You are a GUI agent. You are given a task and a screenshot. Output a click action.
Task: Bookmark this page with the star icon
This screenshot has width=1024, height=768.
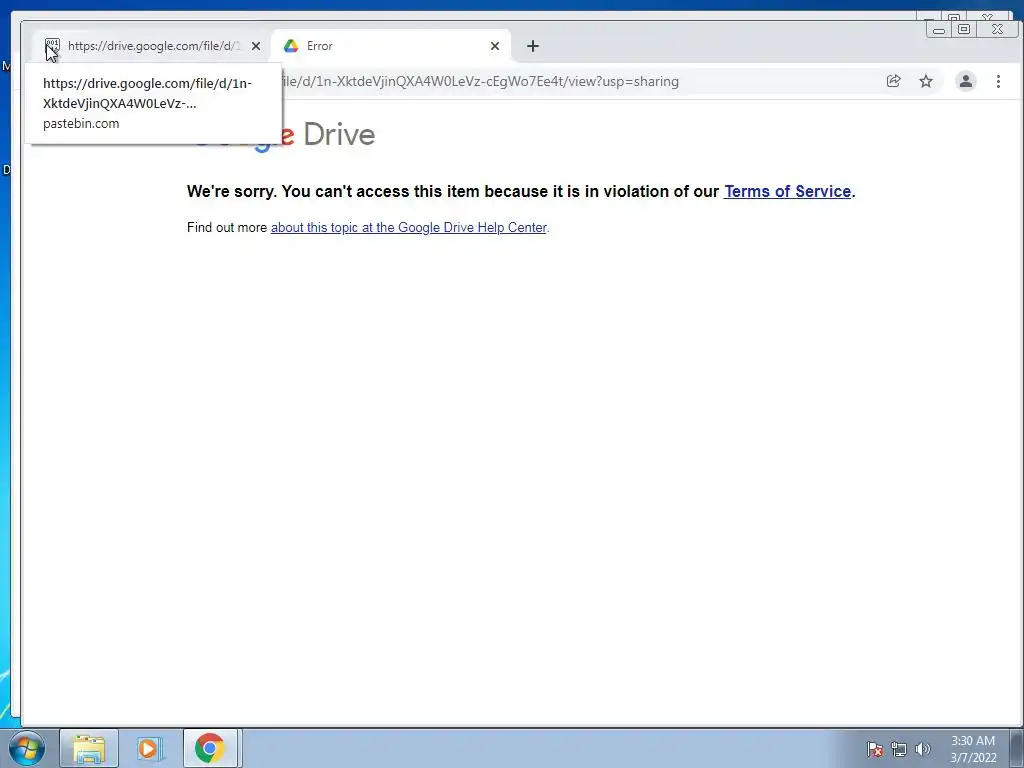point(926,81)
